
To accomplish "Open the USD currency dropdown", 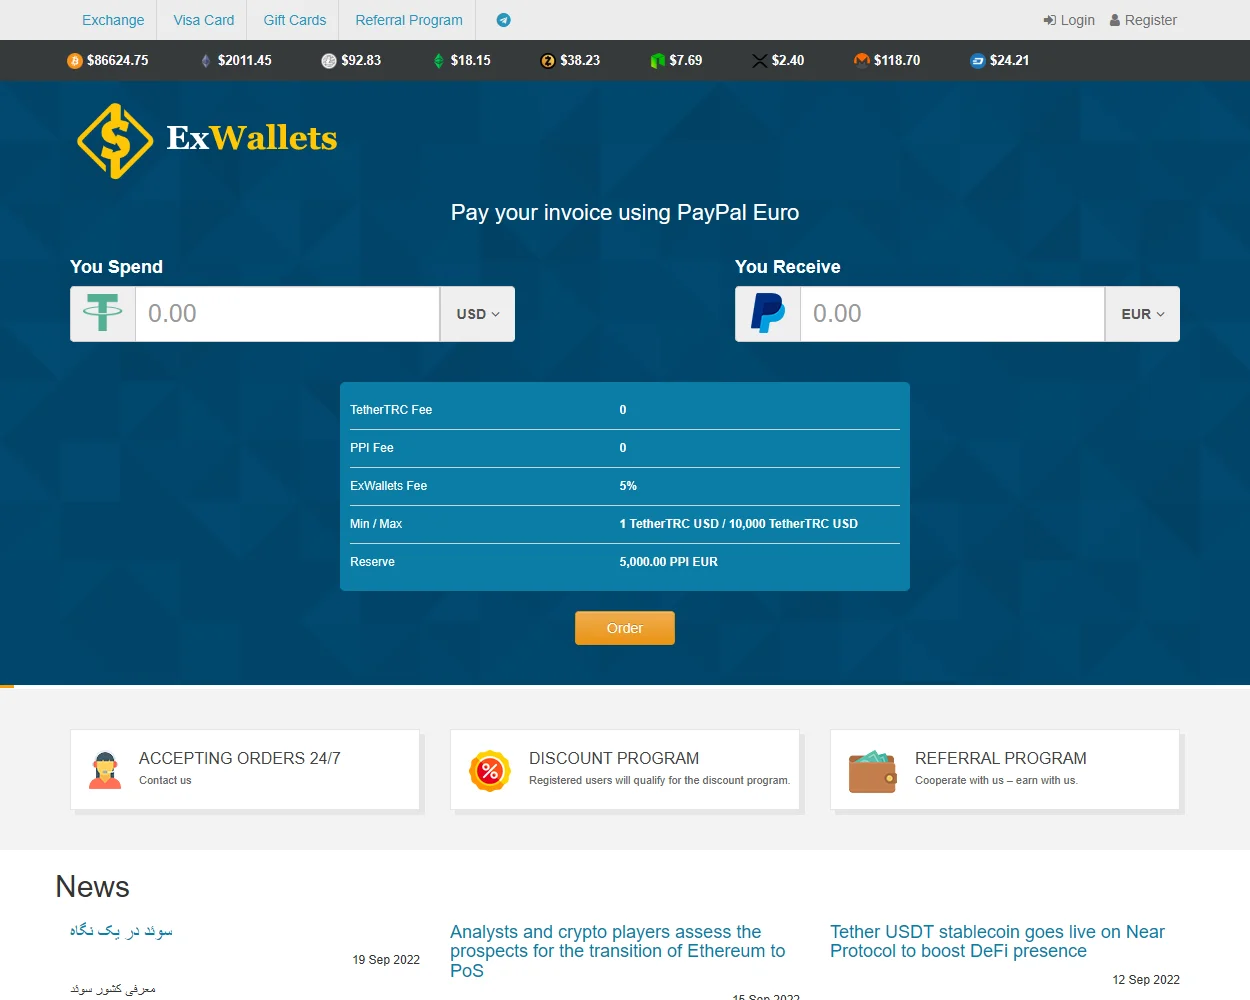I will click(x=478, y=314).
